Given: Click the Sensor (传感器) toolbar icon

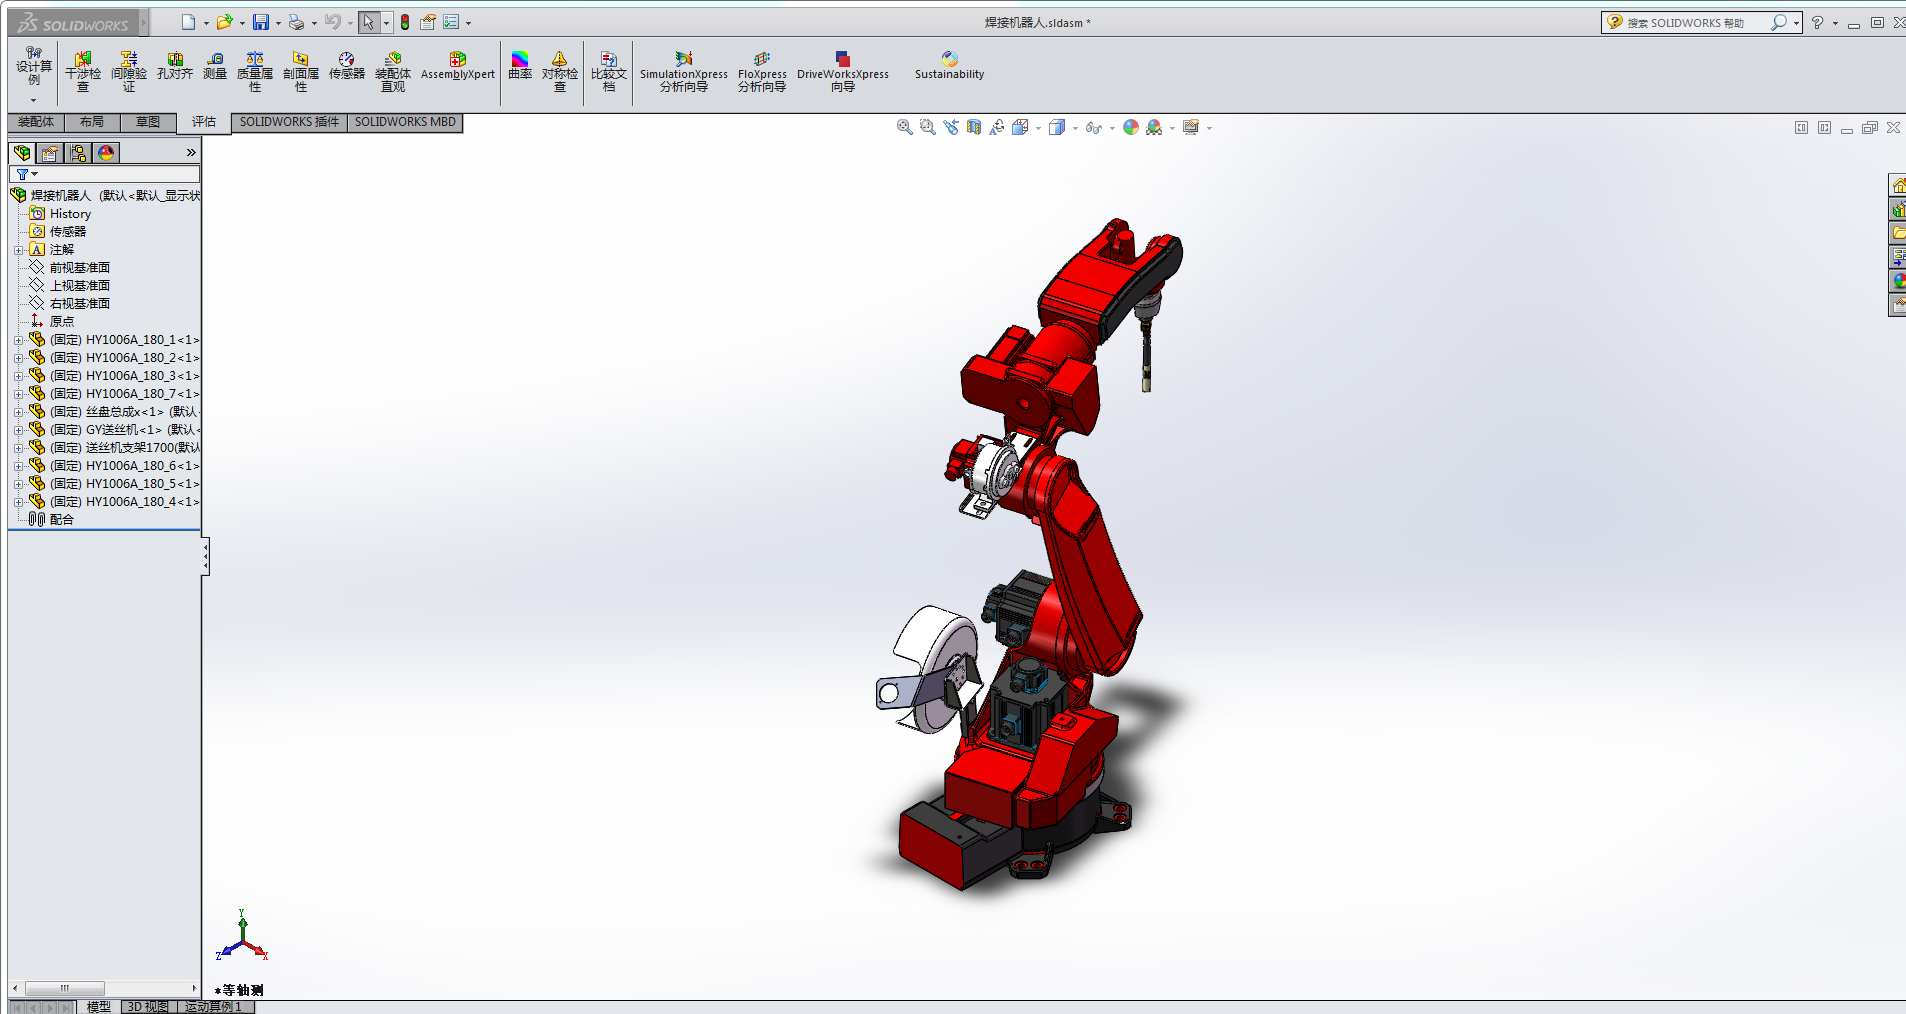Looking at the screenshot, I should click(x=347, y=66).
